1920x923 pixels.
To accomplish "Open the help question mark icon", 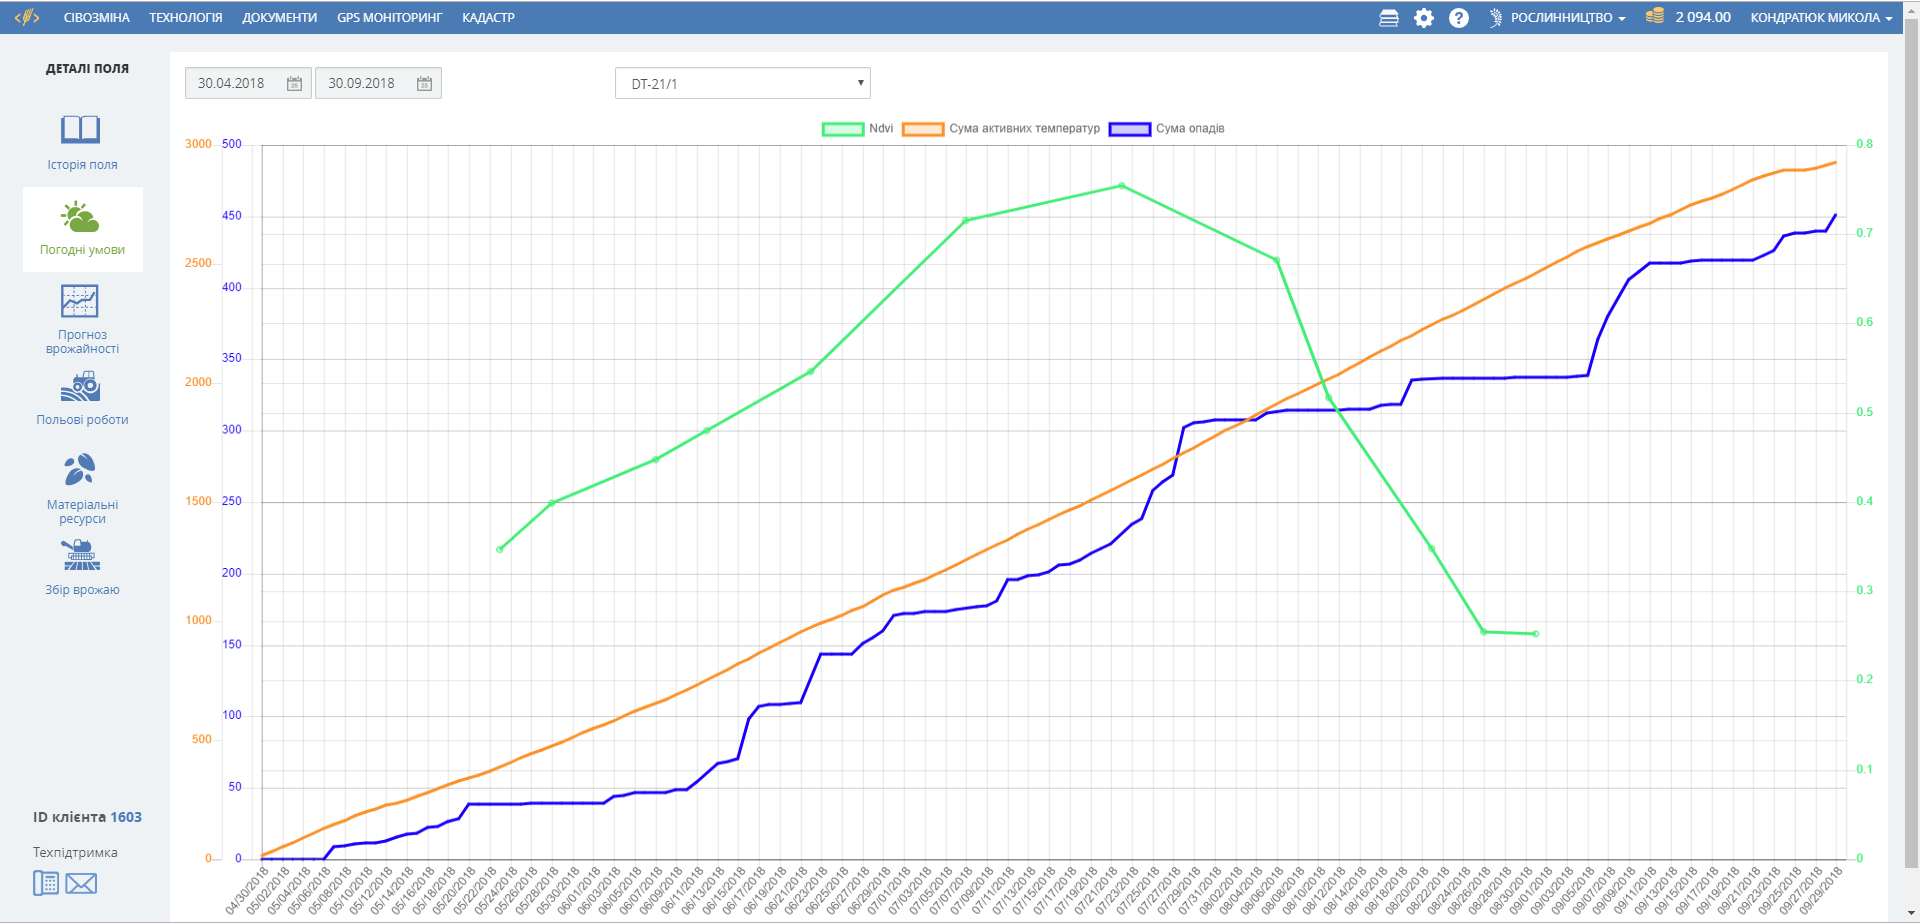I will coord(1459,18).
